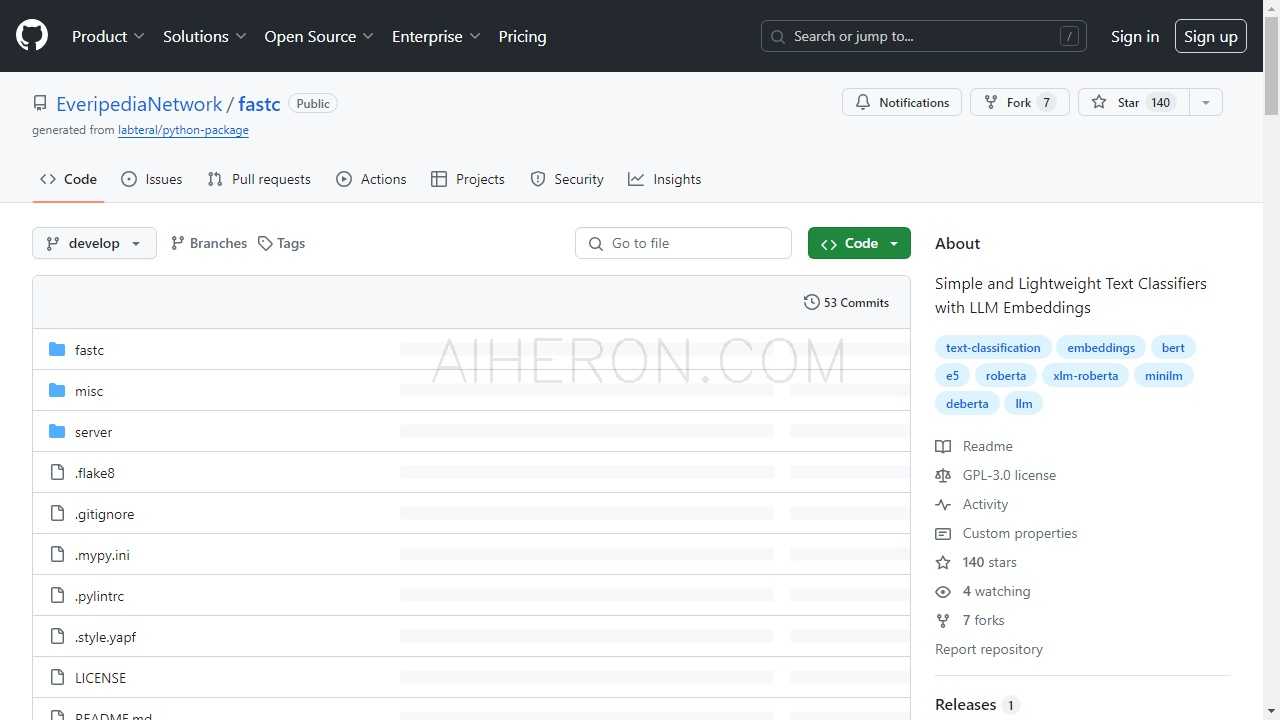
Task: Switch to the Issues tab
Action: (152, 180)
